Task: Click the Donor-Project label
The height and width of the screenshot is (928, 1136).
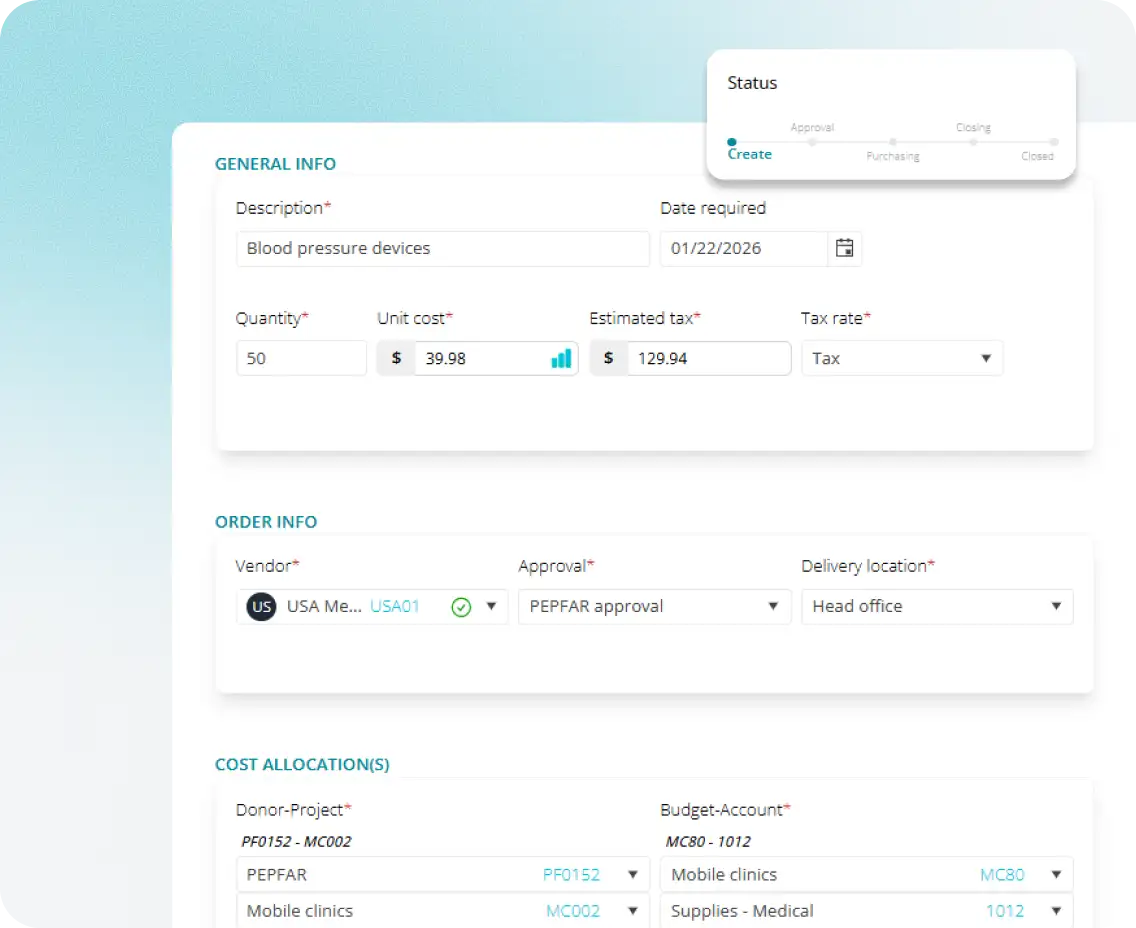Action: click(x=293, y=810)
